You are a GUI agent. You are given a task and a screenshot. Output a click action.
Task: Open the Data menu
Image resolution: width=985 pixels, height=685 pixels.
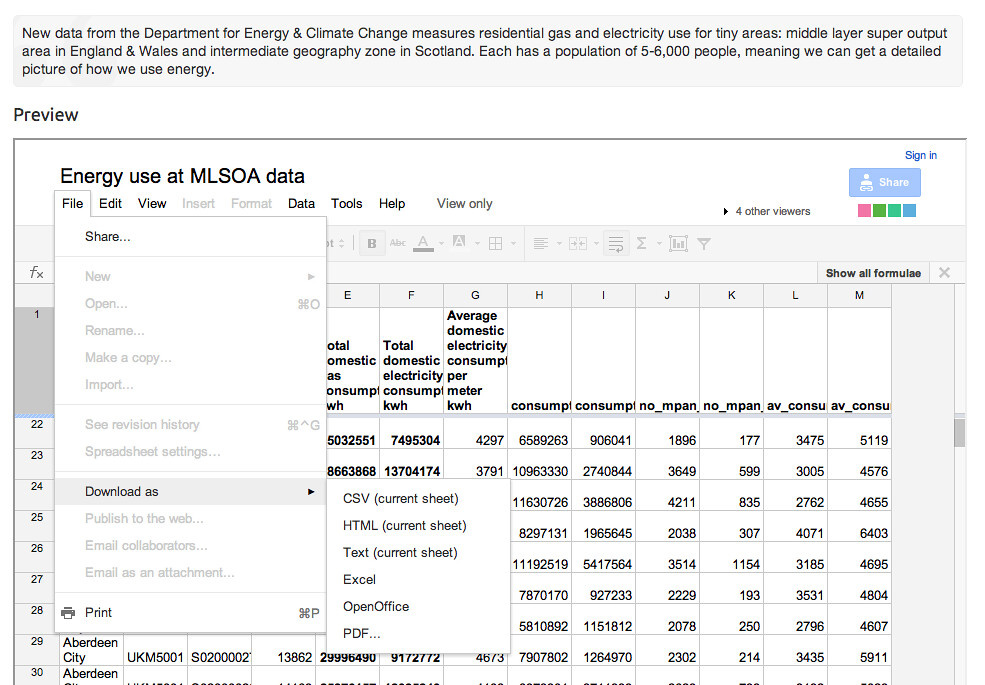301,203
